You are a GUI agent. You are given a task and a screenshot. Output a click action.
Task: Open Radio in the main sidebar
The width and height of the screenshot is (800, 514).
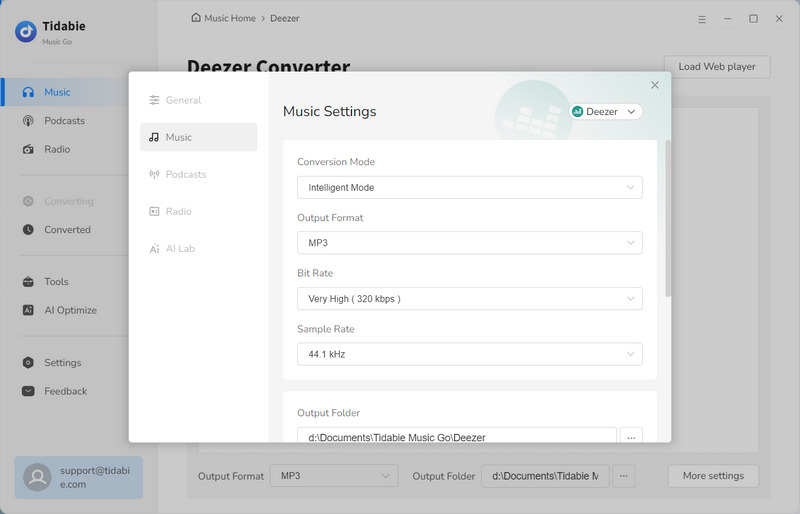coord(65,150)
